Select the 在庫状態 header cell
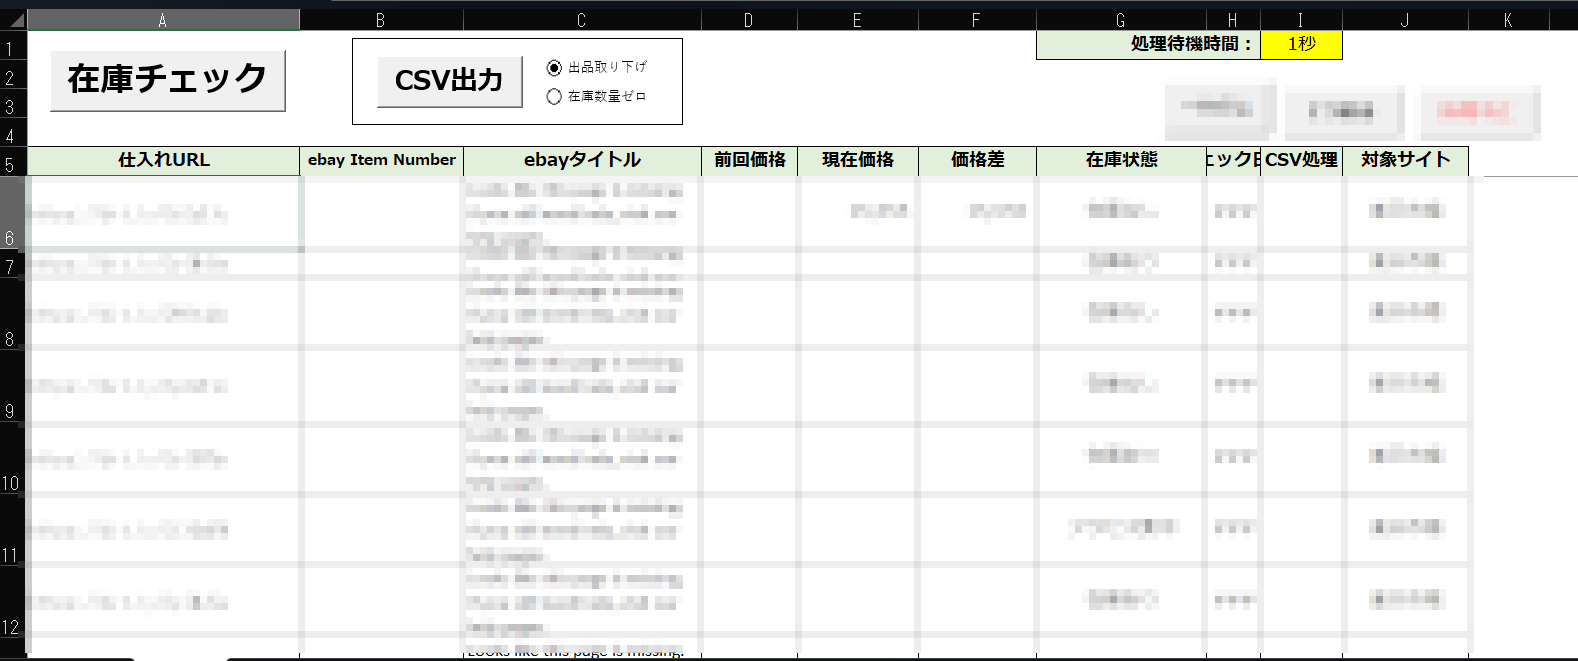This screenshot has height=661, width=1578. [1121, 161]
